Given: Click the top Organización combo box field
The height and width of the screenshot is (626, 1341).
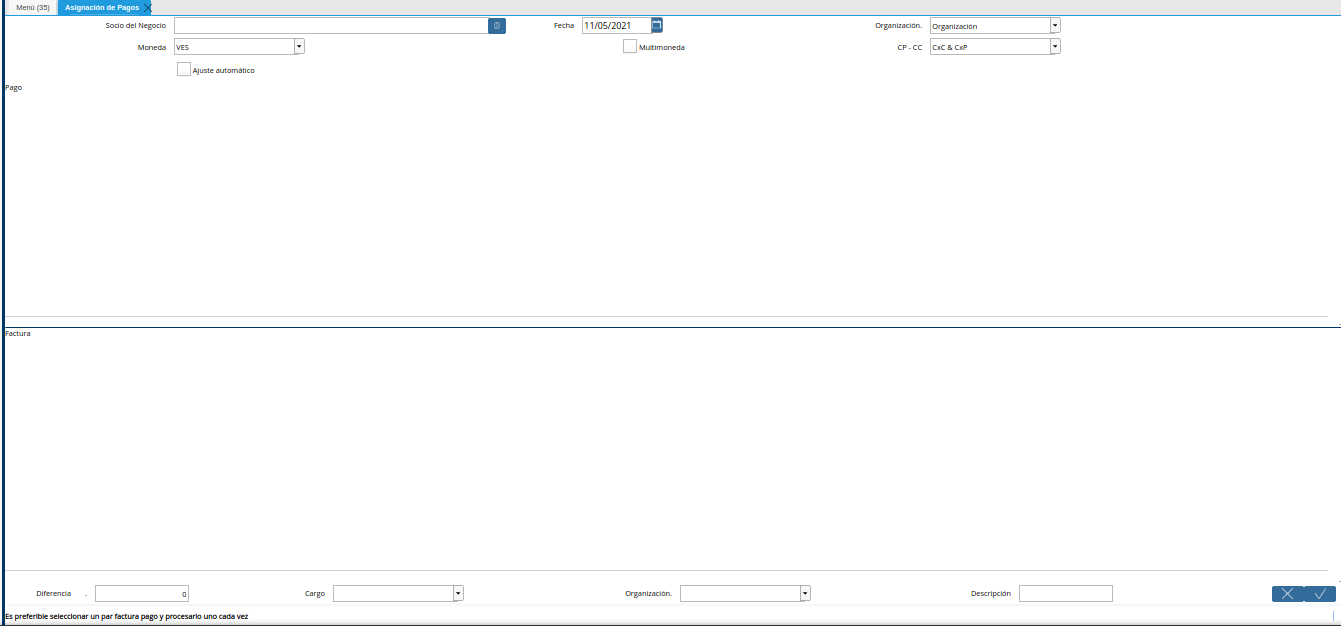Looking at the screenshot, I should tap(990, 26).
